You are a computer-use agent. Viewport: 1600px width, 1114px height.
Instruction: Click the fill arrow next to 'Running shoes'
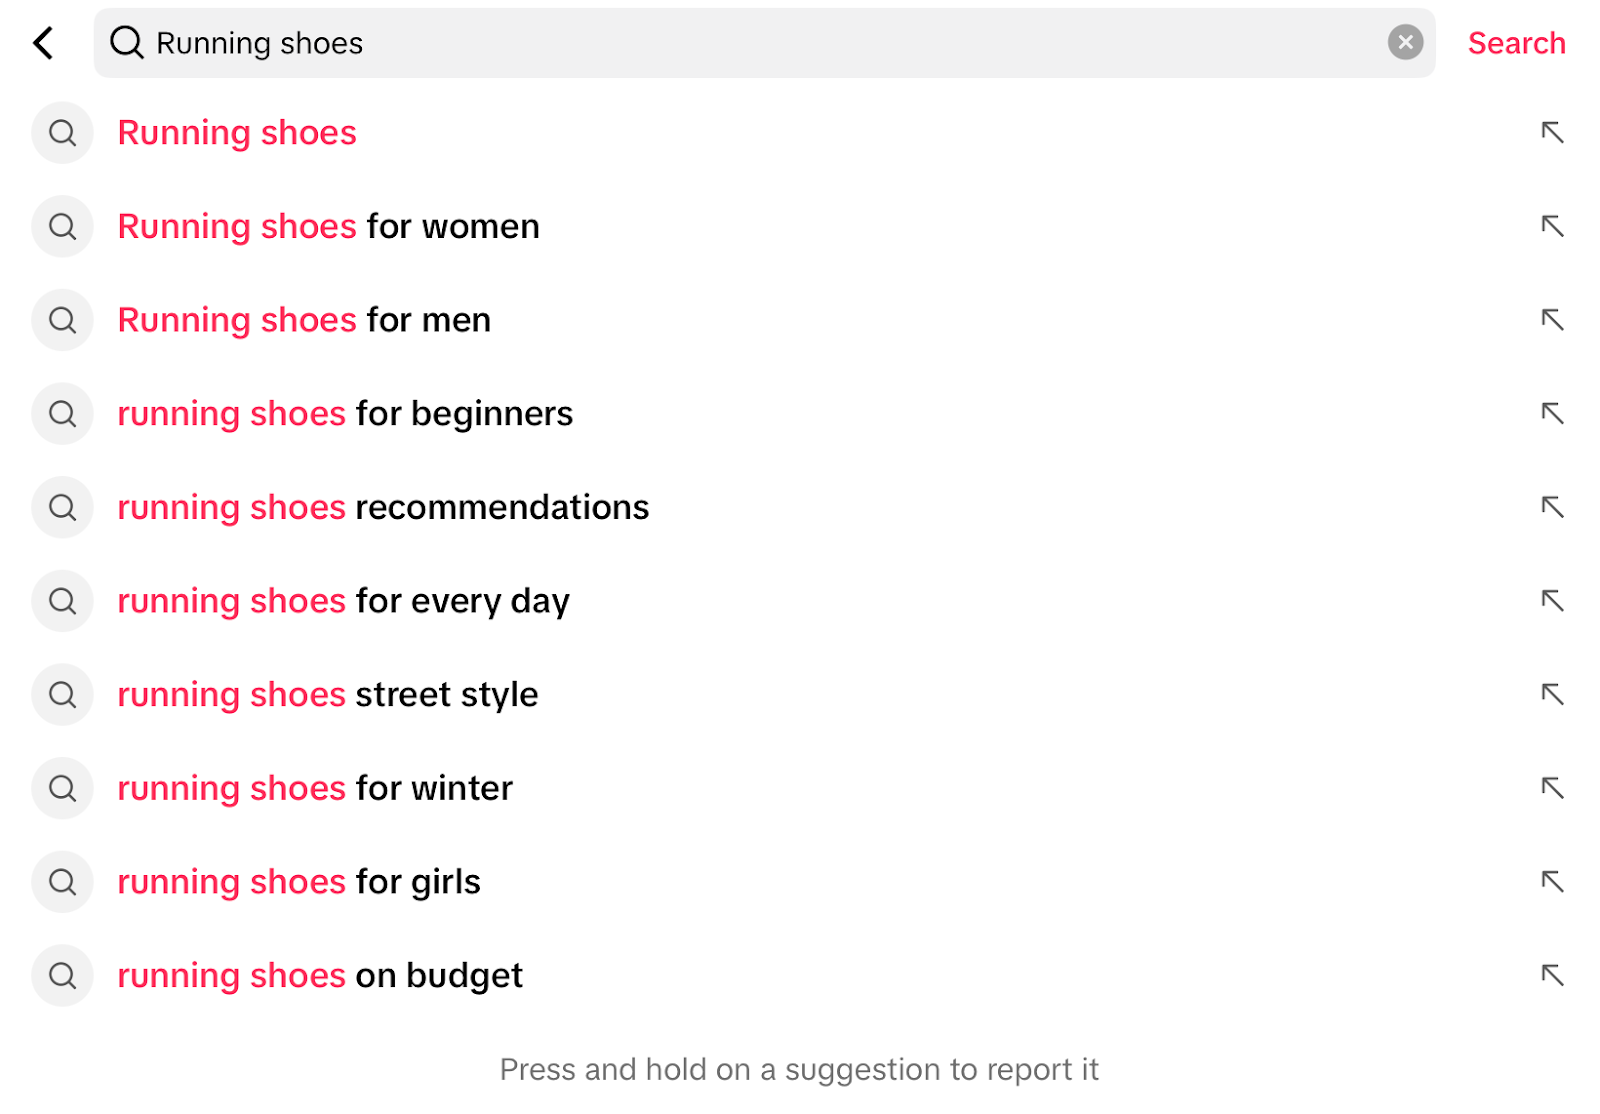(1551, 132)
